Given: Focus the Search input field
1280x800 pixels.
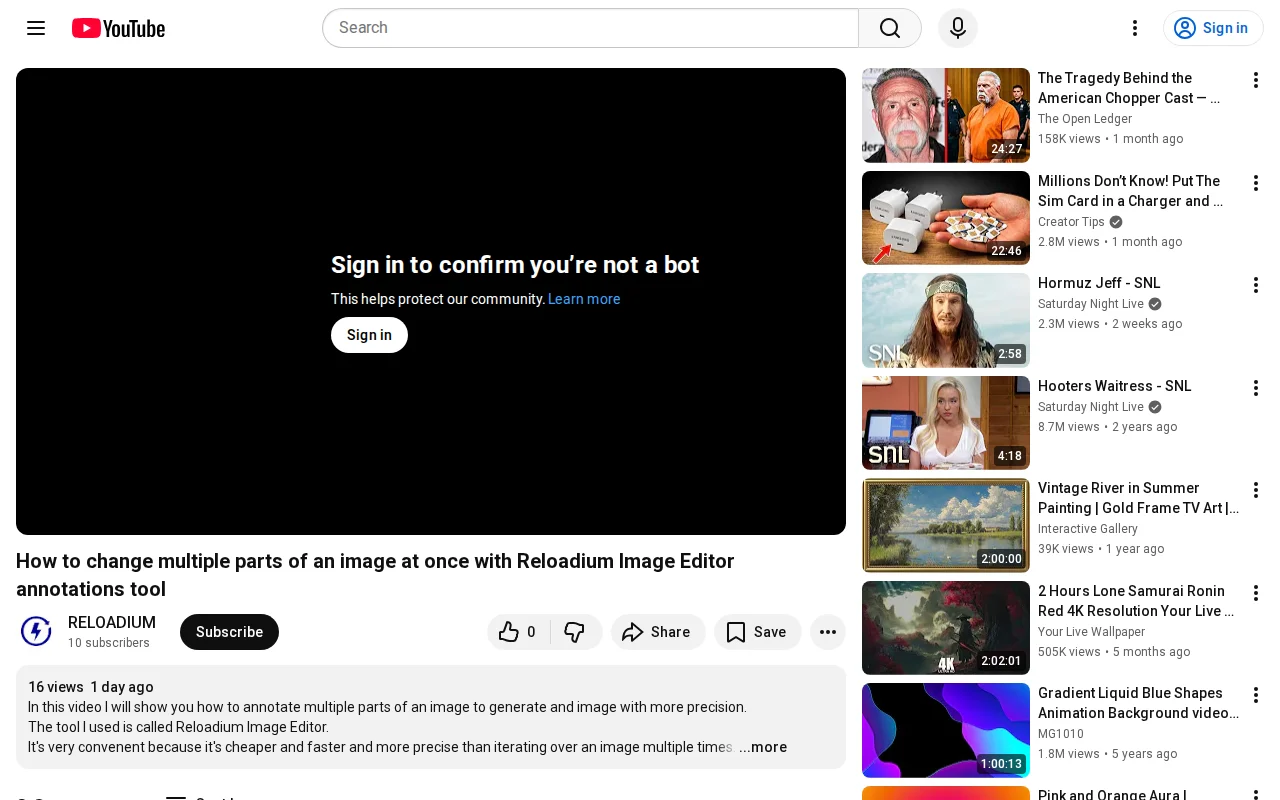Looking at the screenshot, I should [x=590, y=28].
